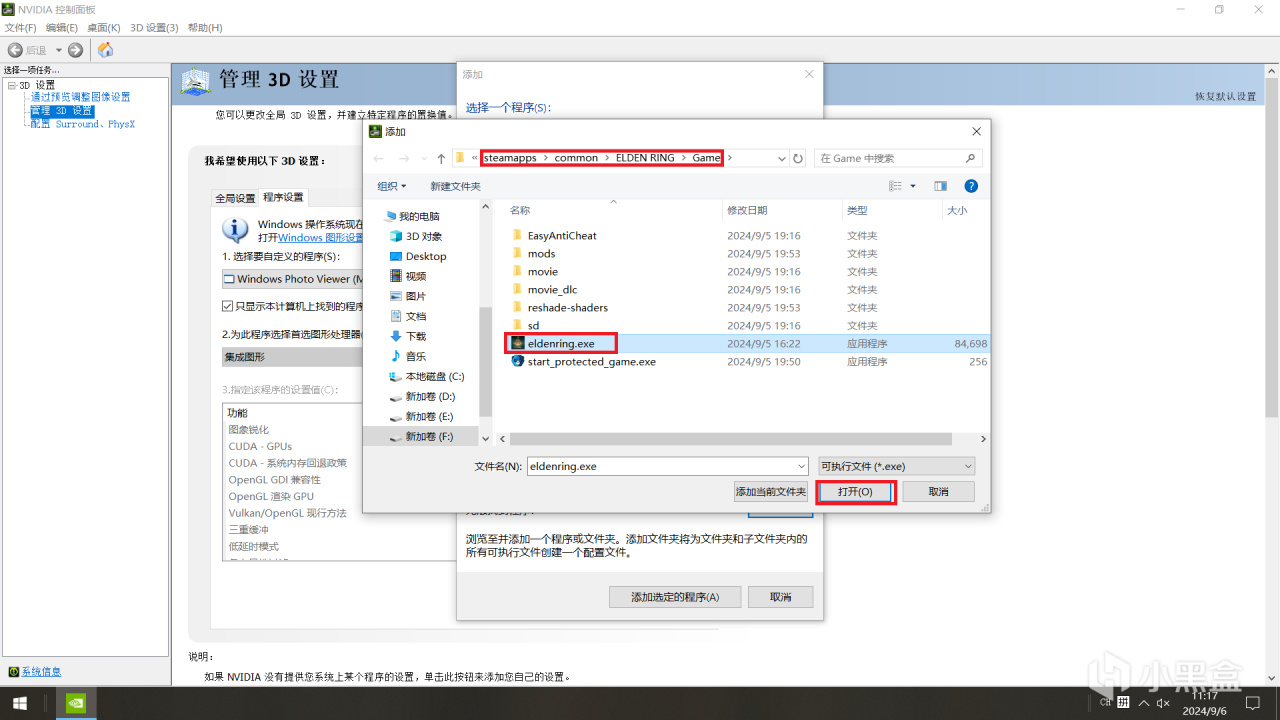Click the 添加选定的程序(A) button
1280x720 pixels.
675,597
